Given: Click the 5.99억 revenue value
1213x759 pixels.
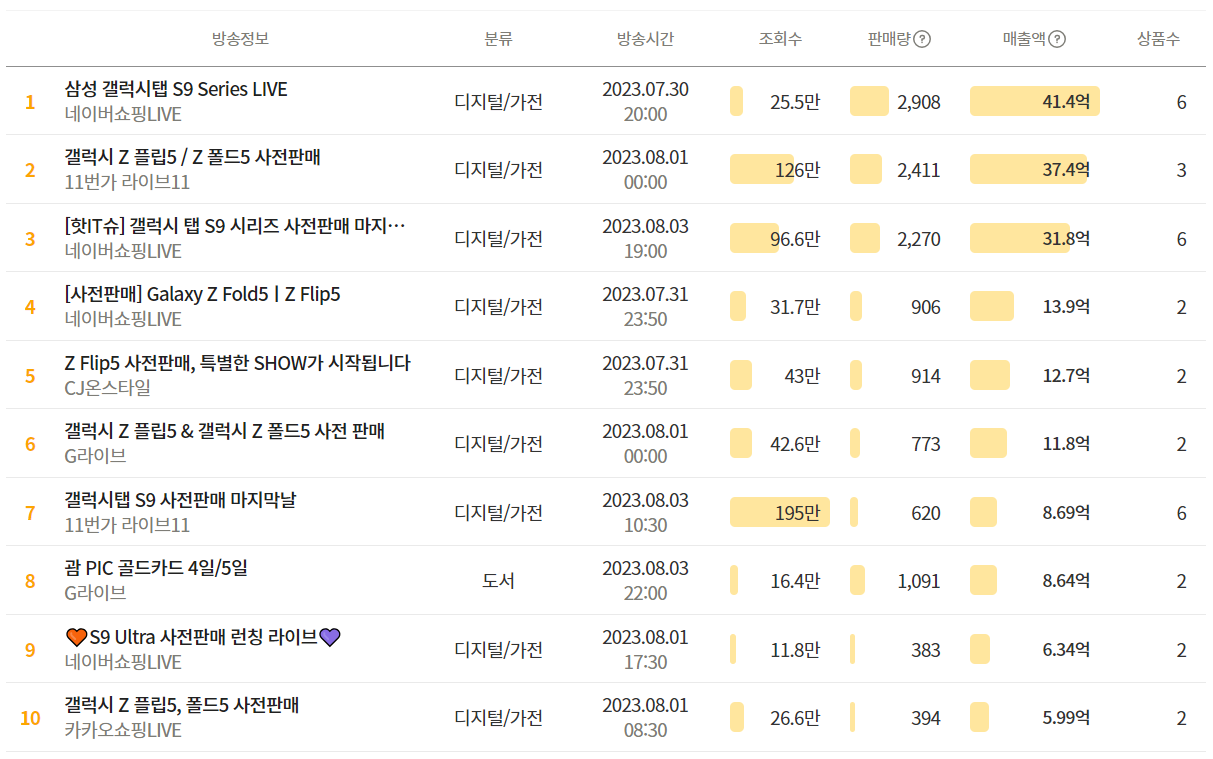Looking at the screenshot, I should tap(1066, 717).
